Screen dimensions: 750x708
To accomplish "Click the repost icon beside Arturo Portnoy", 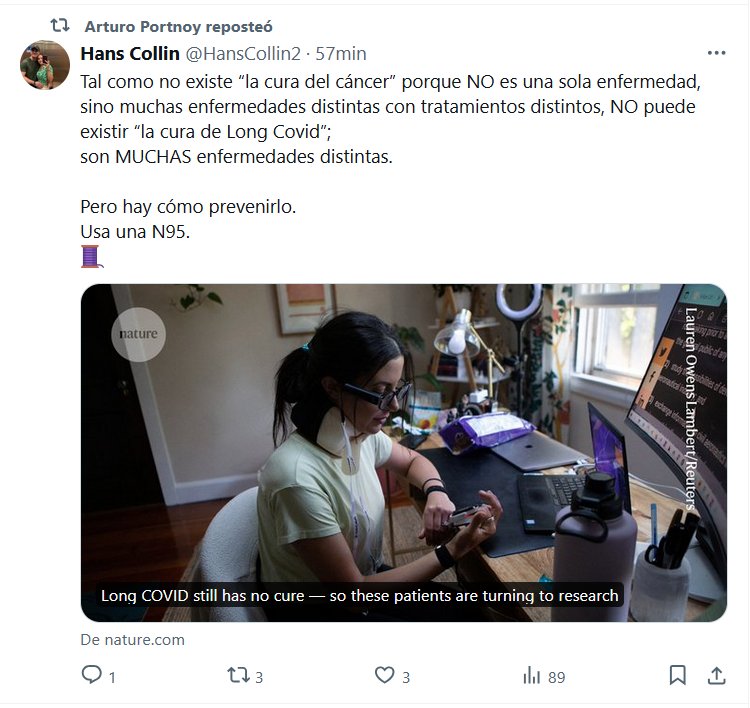I will (60, 26).
